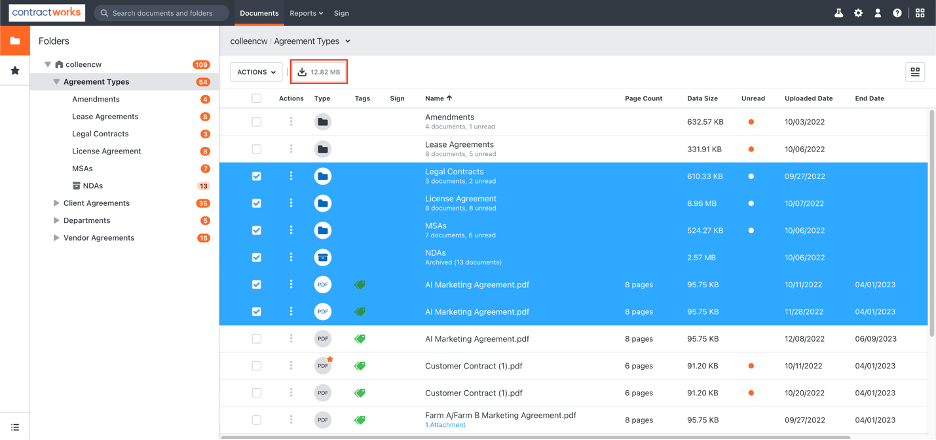The image size is (936, 440).
Task: Sort by the Data Size column header
Action: click(703, 99)
